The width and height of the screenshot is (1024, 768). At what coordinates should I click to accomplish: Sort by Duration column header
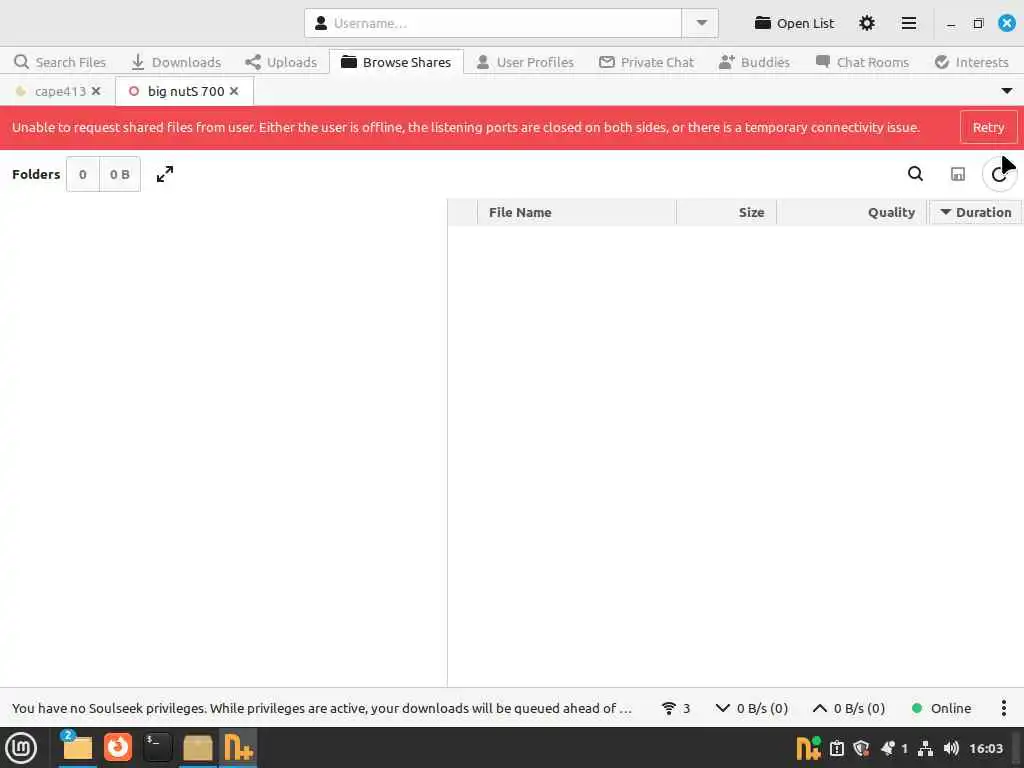[x=976, y=212]
